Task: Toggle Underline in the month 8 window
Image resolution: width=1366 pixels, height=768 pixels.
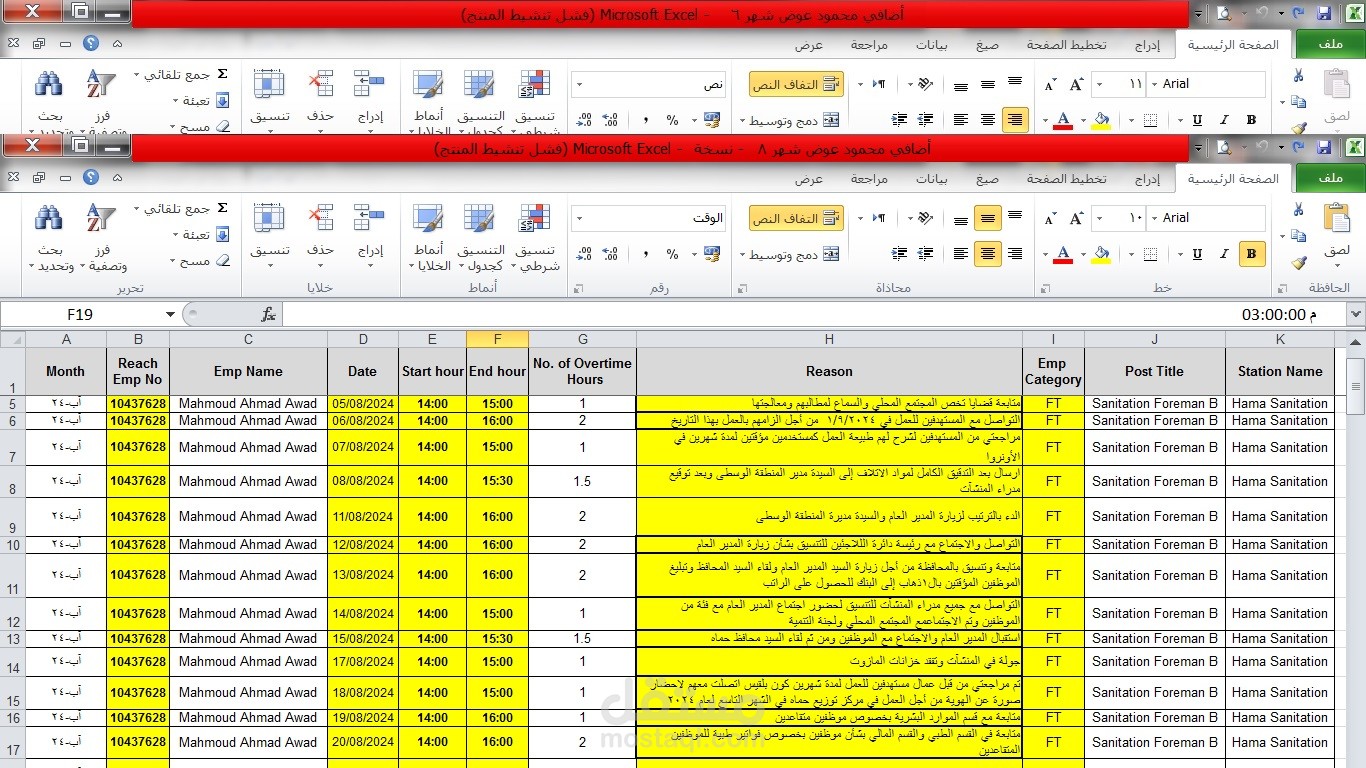Action: pyautogui.click(x=1197, y=254)
